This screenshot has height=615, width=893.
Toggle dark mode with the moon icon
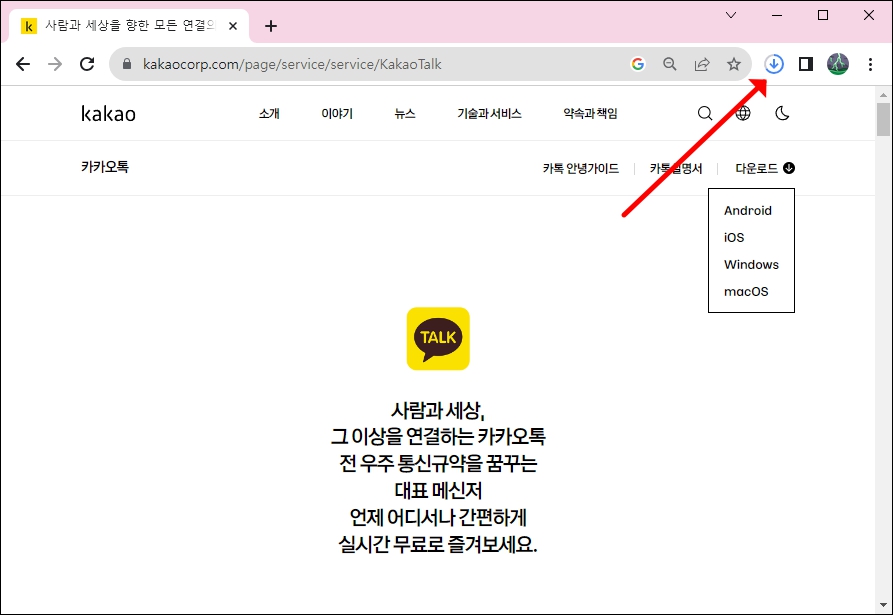(781, 113)
